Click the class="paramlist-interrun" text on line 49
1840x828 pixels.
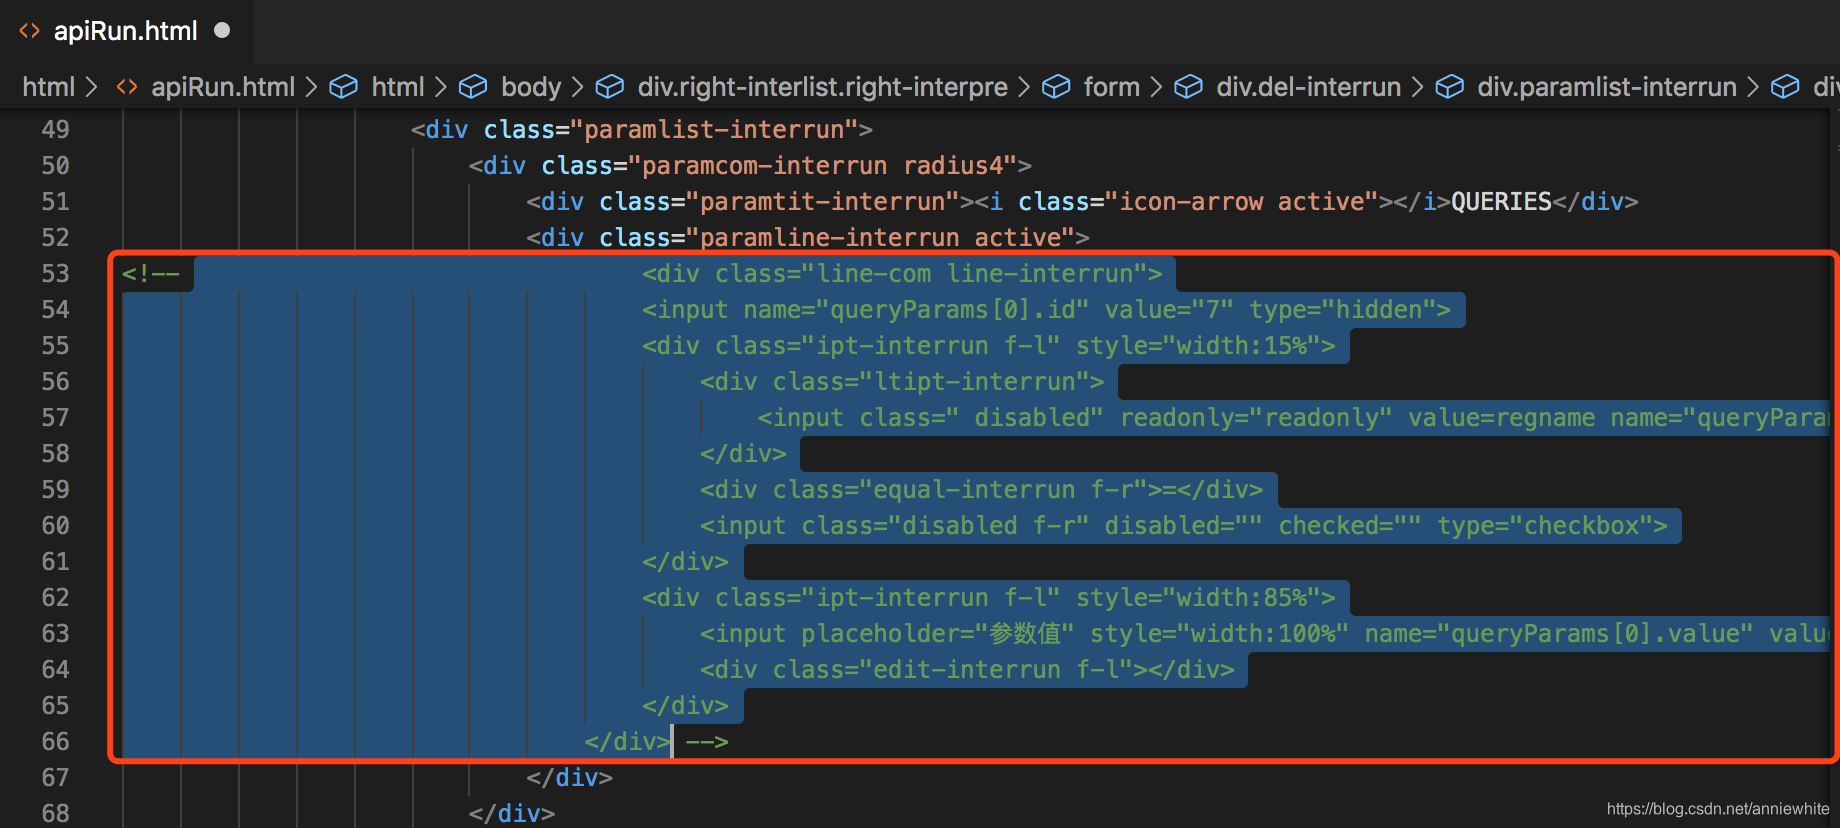[x=671, y=129]
